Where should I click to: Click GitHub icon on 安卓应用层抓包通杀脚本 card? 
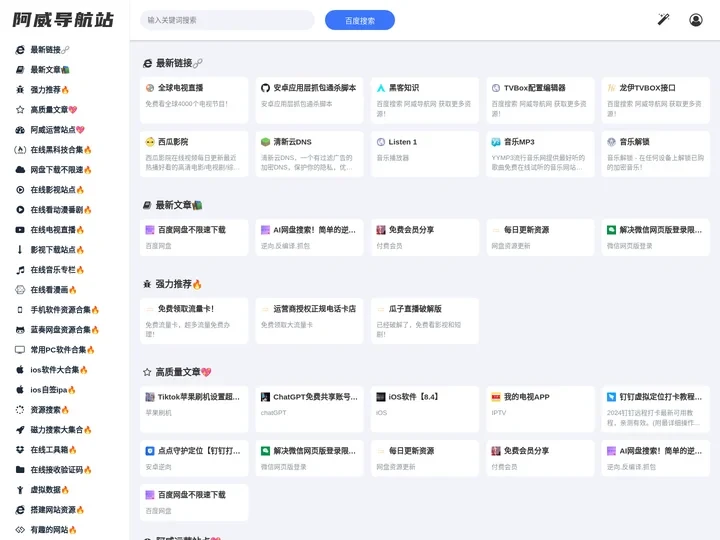(x=265, y=88)
